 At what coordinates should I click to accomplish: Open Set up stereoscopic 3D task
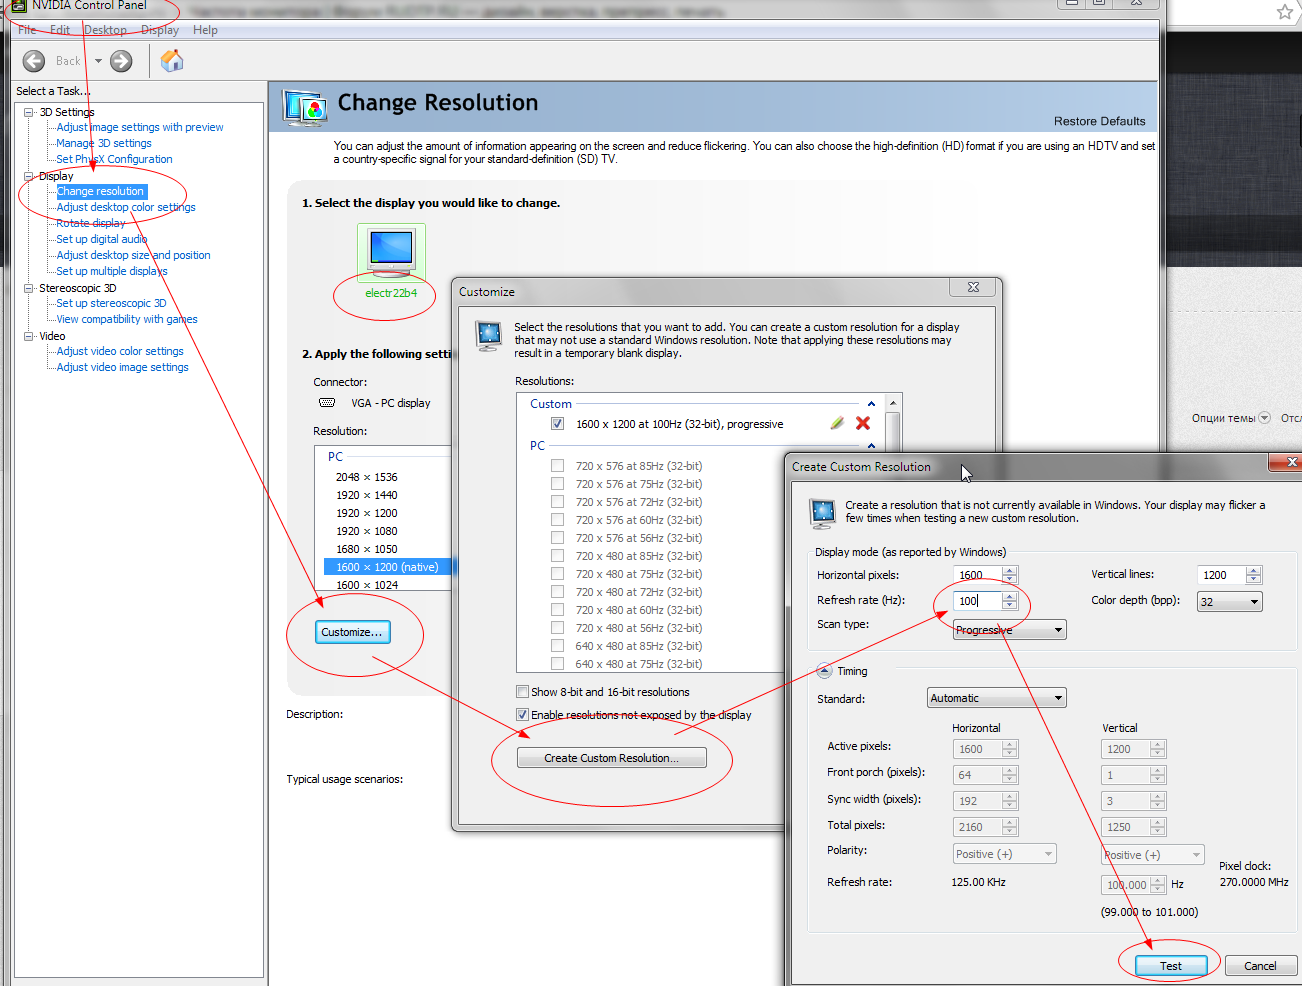(x=111, y=303)
